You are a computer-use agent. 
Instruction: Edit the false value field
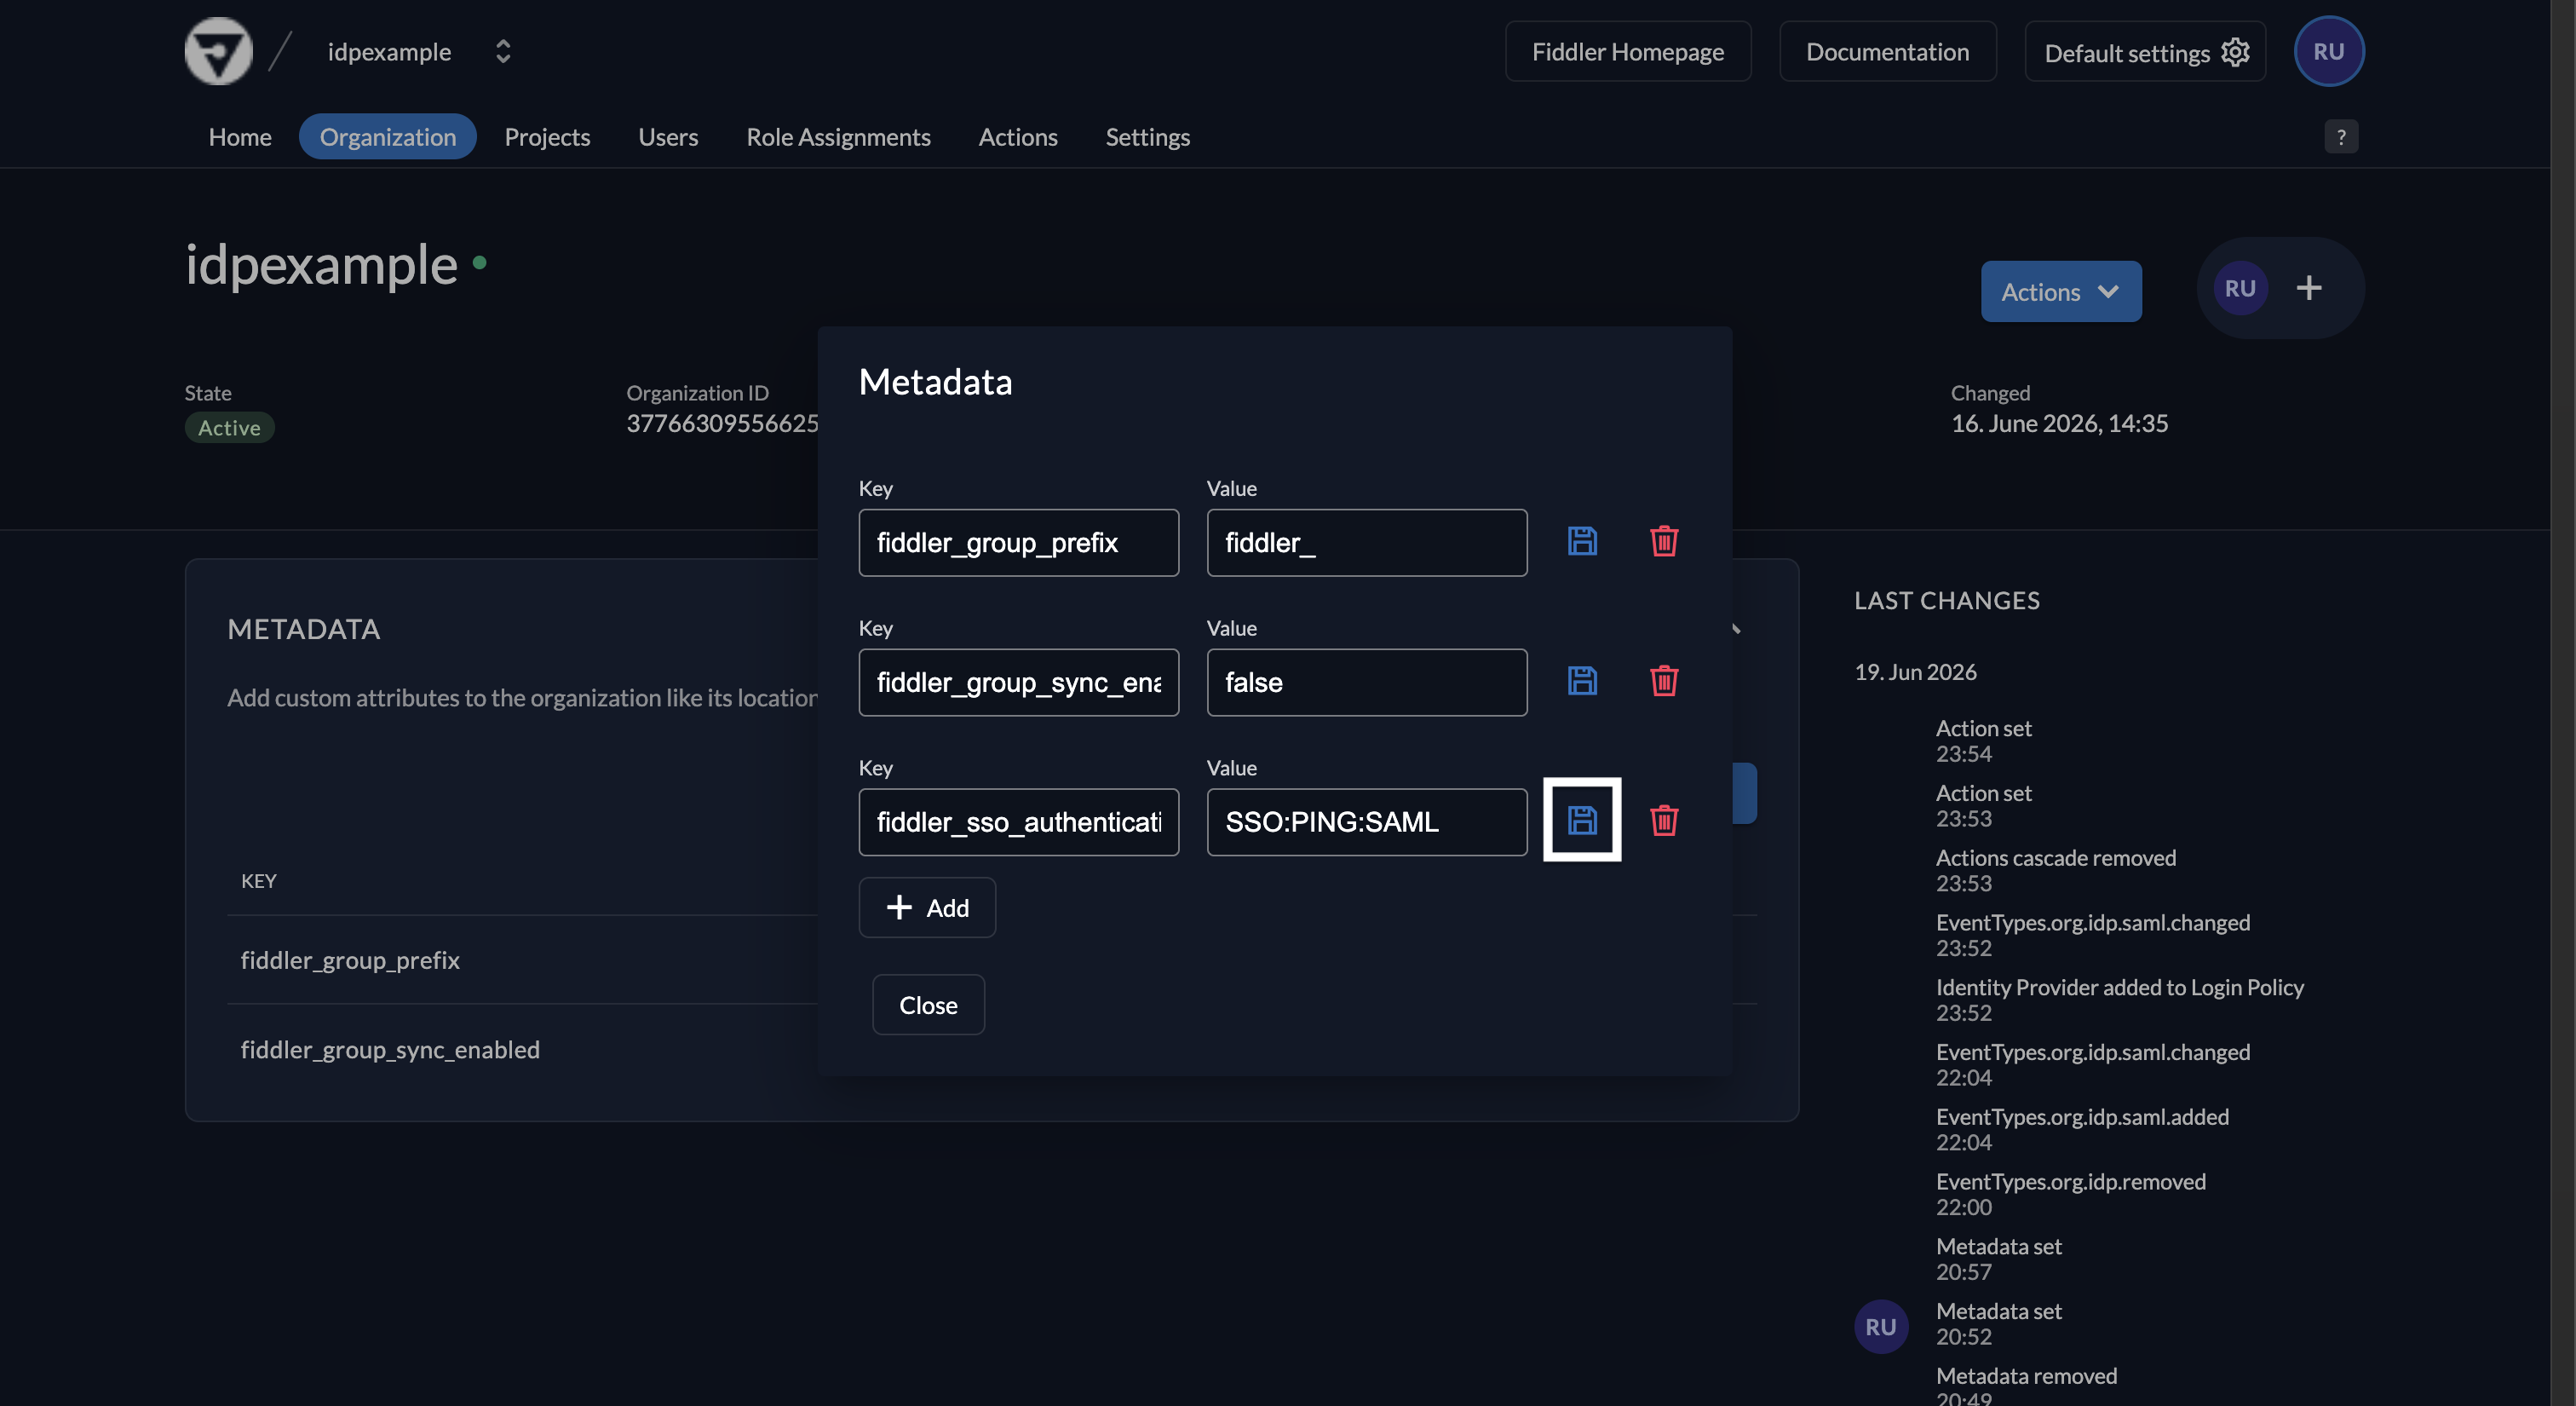[x=1366, y=682]
